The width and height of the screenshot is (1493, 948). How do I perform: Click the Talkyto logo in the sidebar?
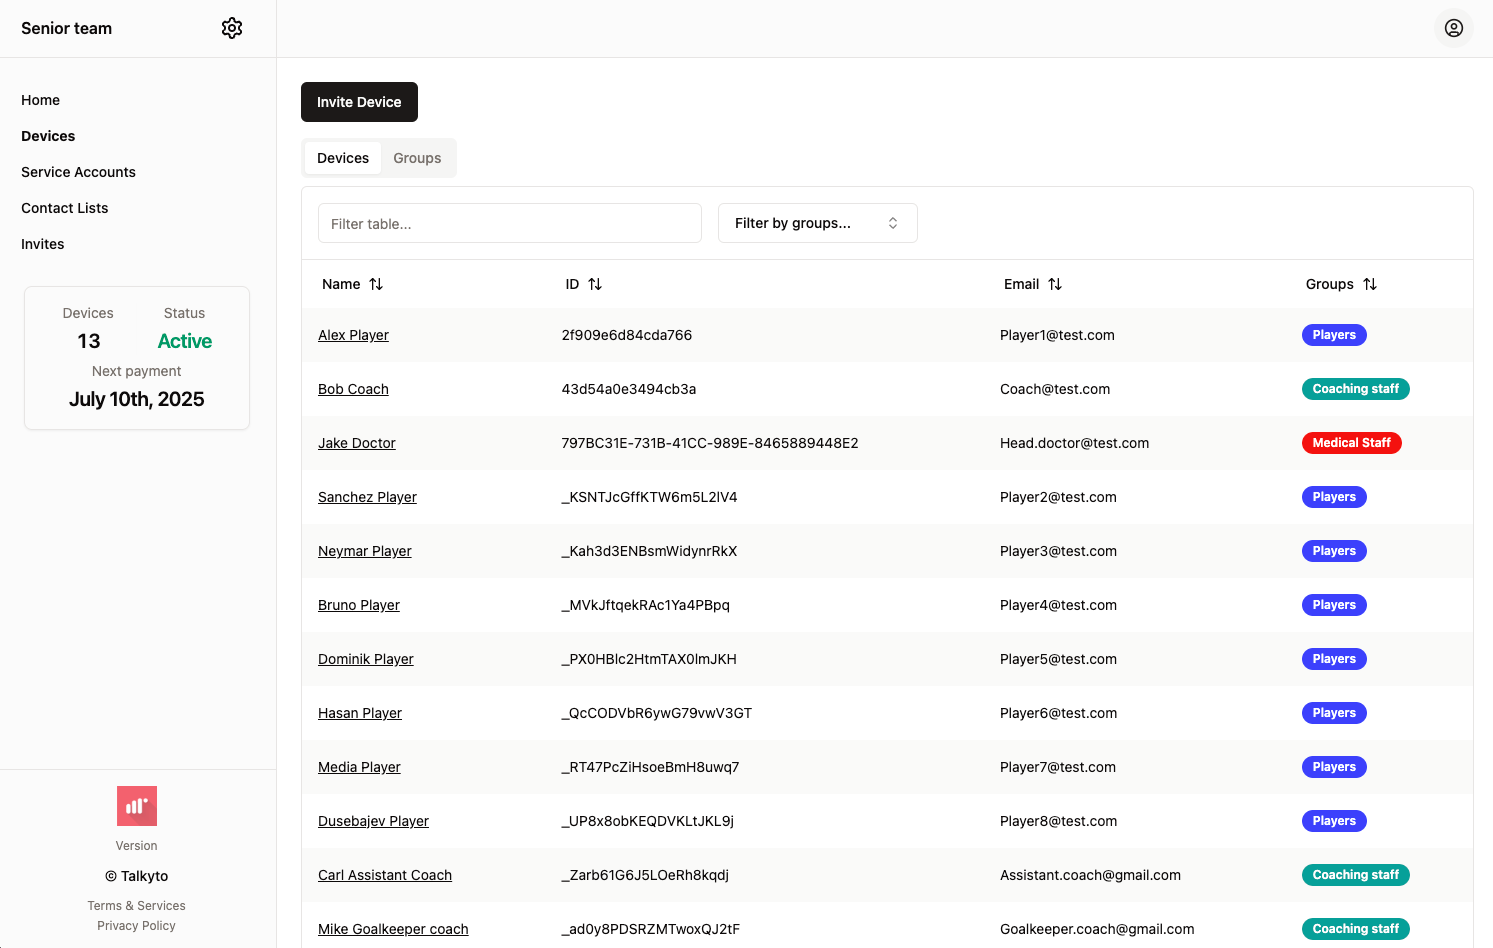point(136,805)
